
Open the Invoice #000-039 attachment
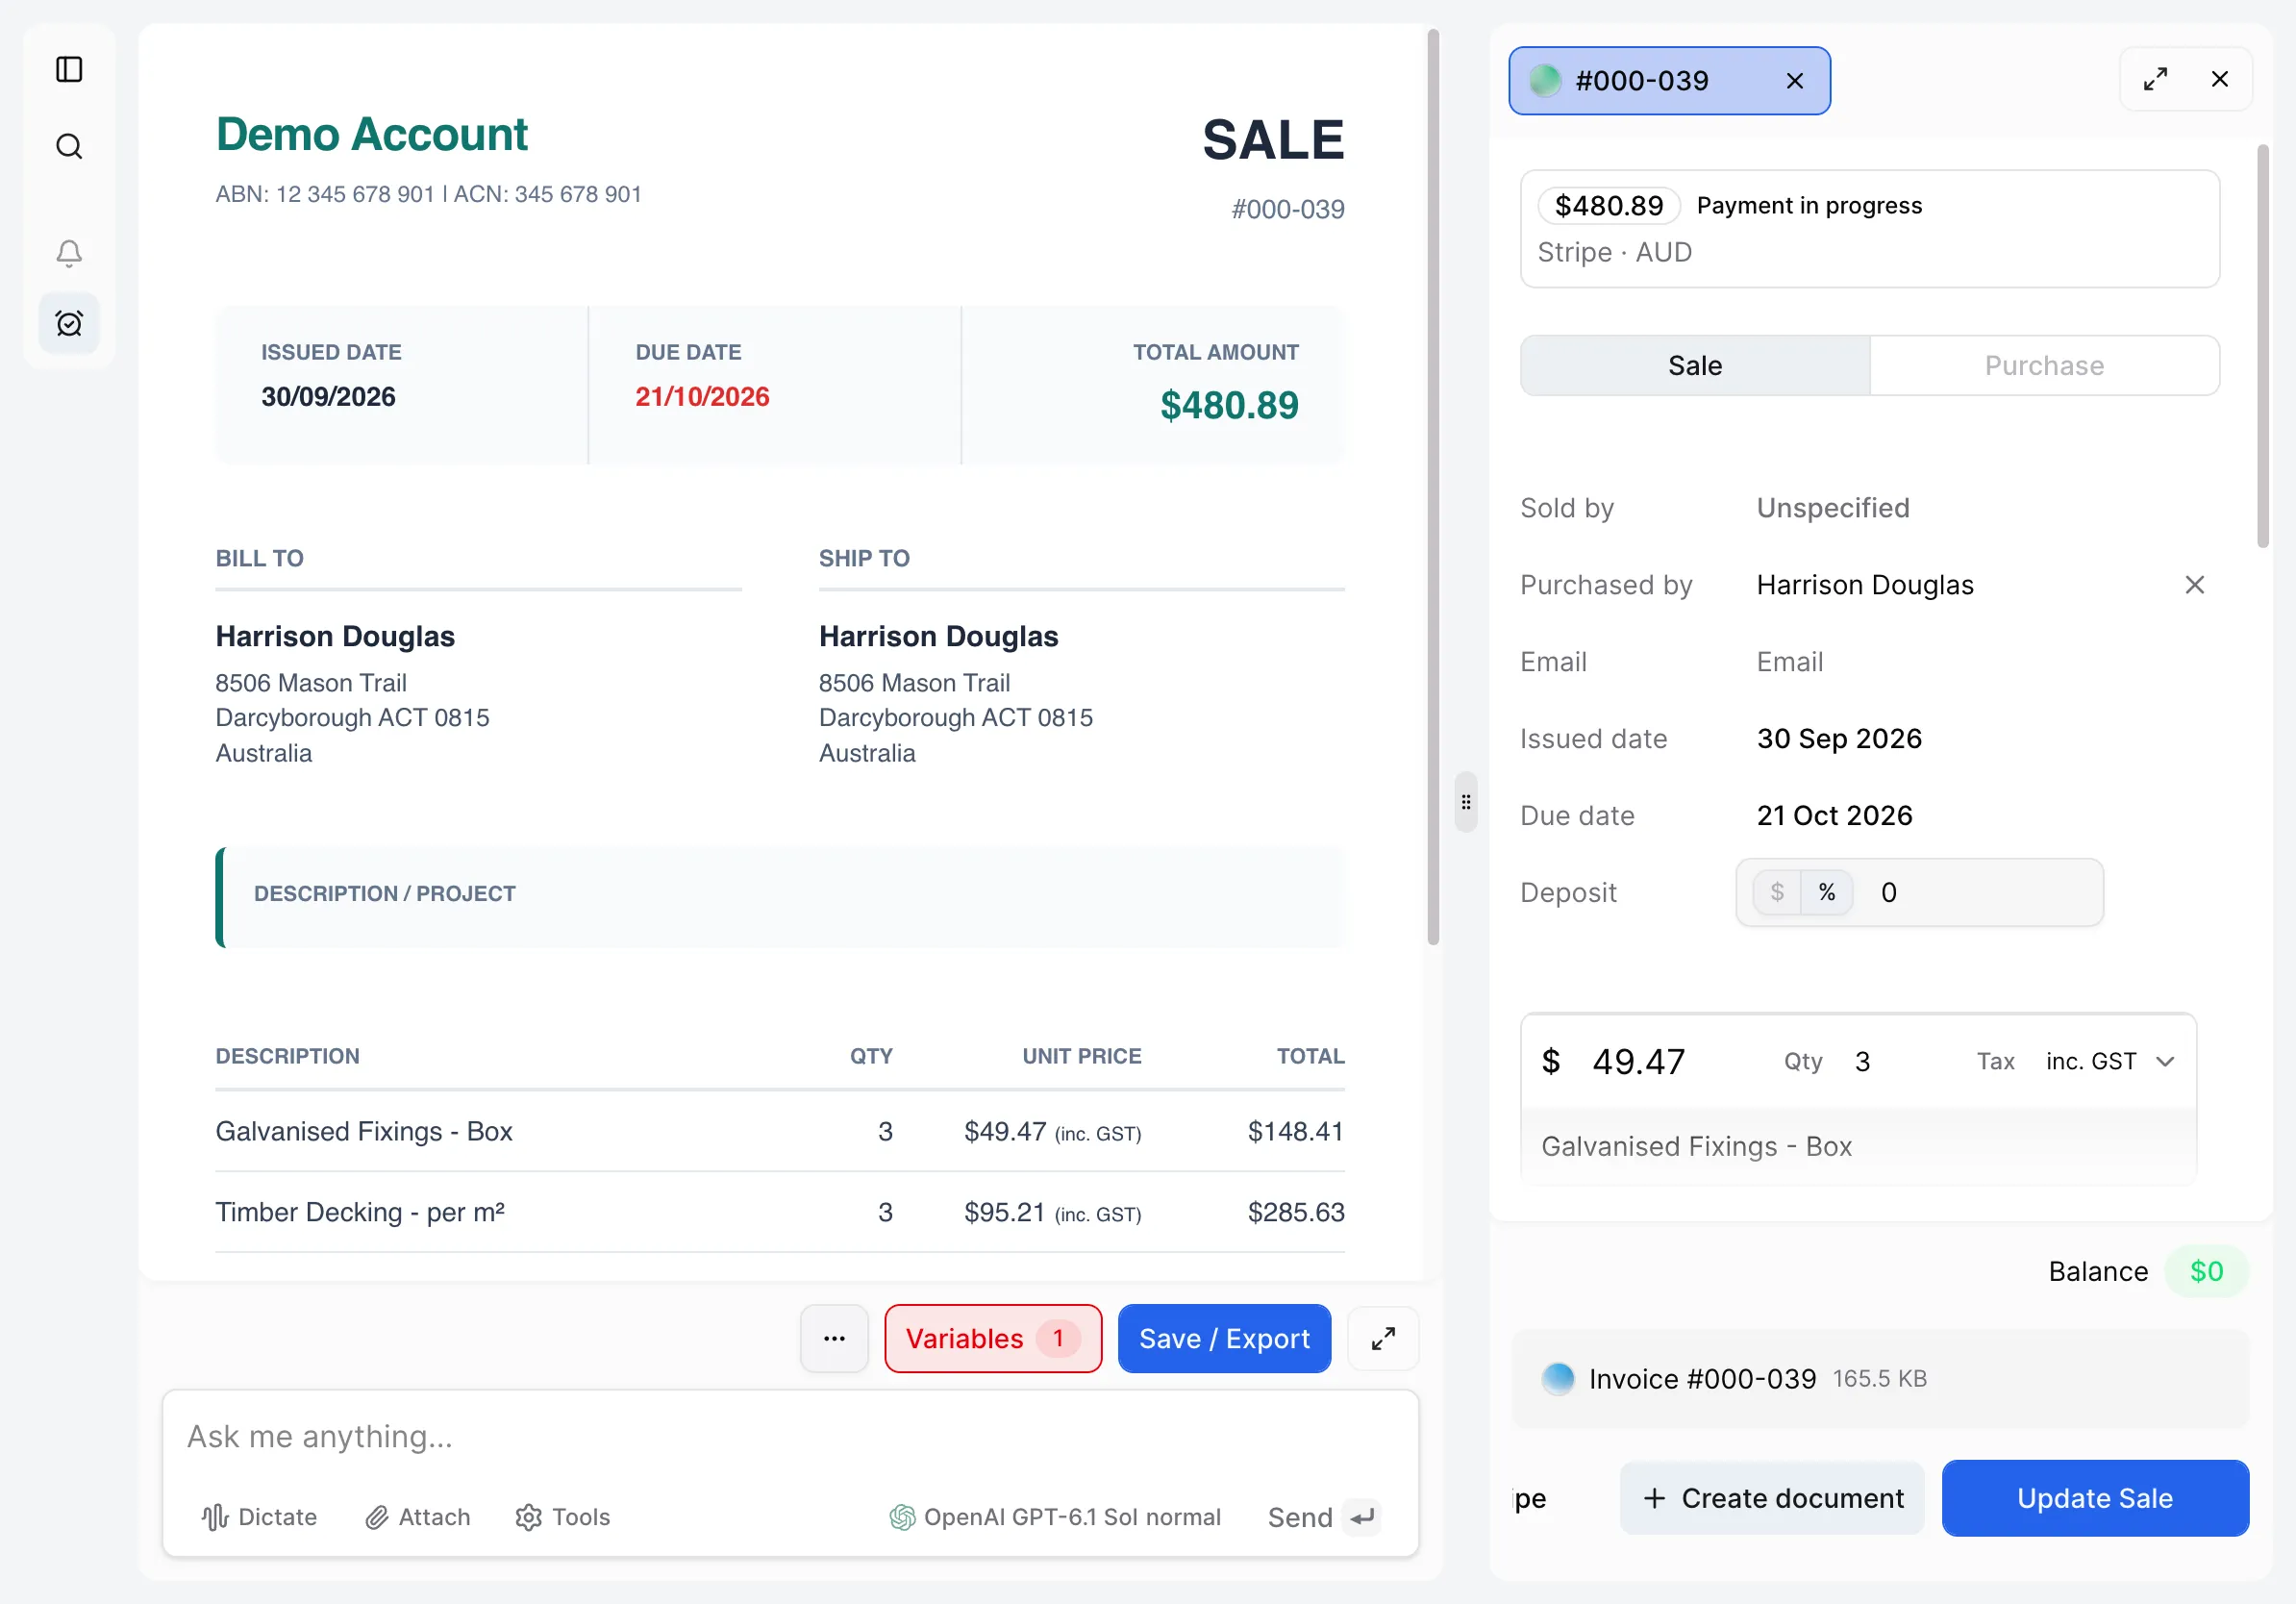tap(1880, 1378)
